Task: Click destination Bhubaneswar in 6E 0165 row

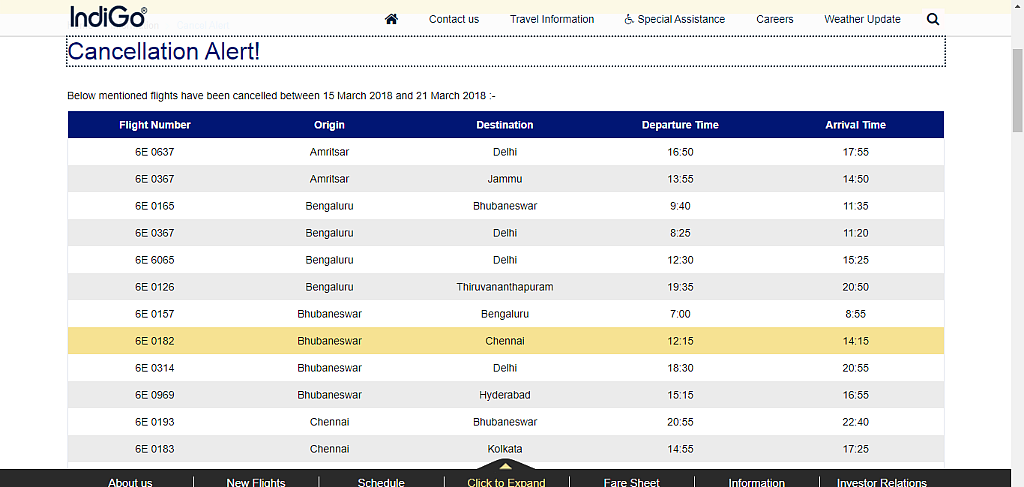Action: 505,206
